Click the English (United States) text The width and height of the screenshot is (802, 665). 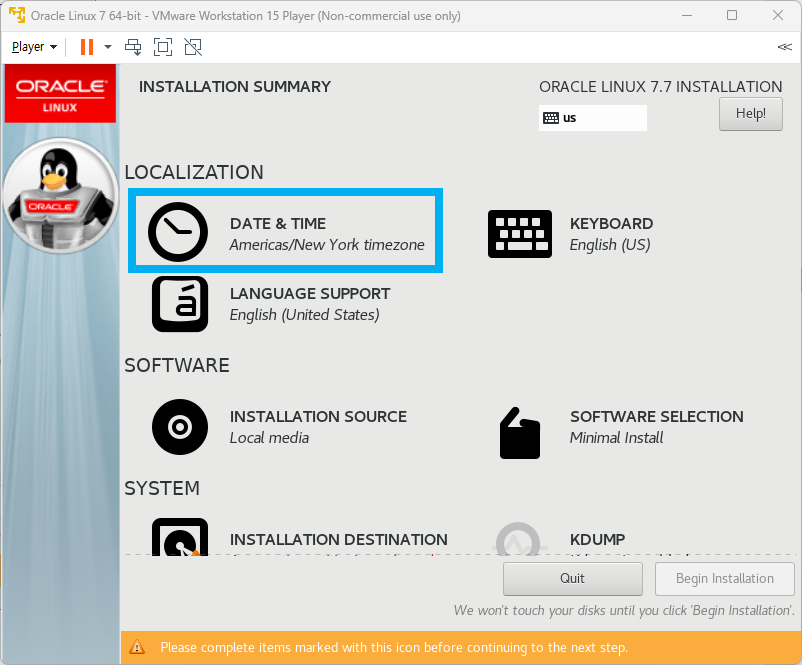point(305,315)
